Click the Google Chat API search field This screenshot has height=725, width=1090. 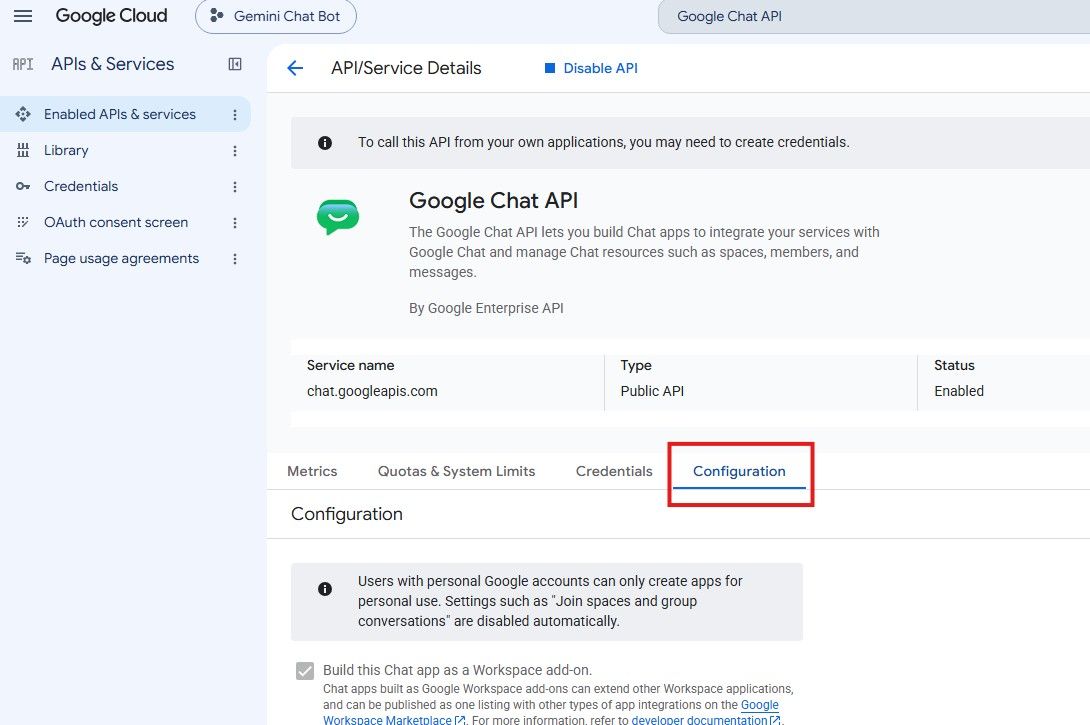874,16
